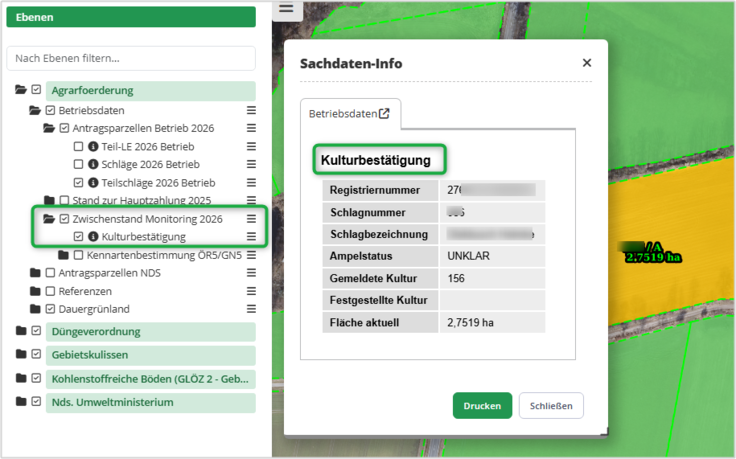Uncheck Zwischenstand Monitoring 2026 checkbox
Viewport: 736px width, 459px height.
pyautogui.click(x=64, y=219)
